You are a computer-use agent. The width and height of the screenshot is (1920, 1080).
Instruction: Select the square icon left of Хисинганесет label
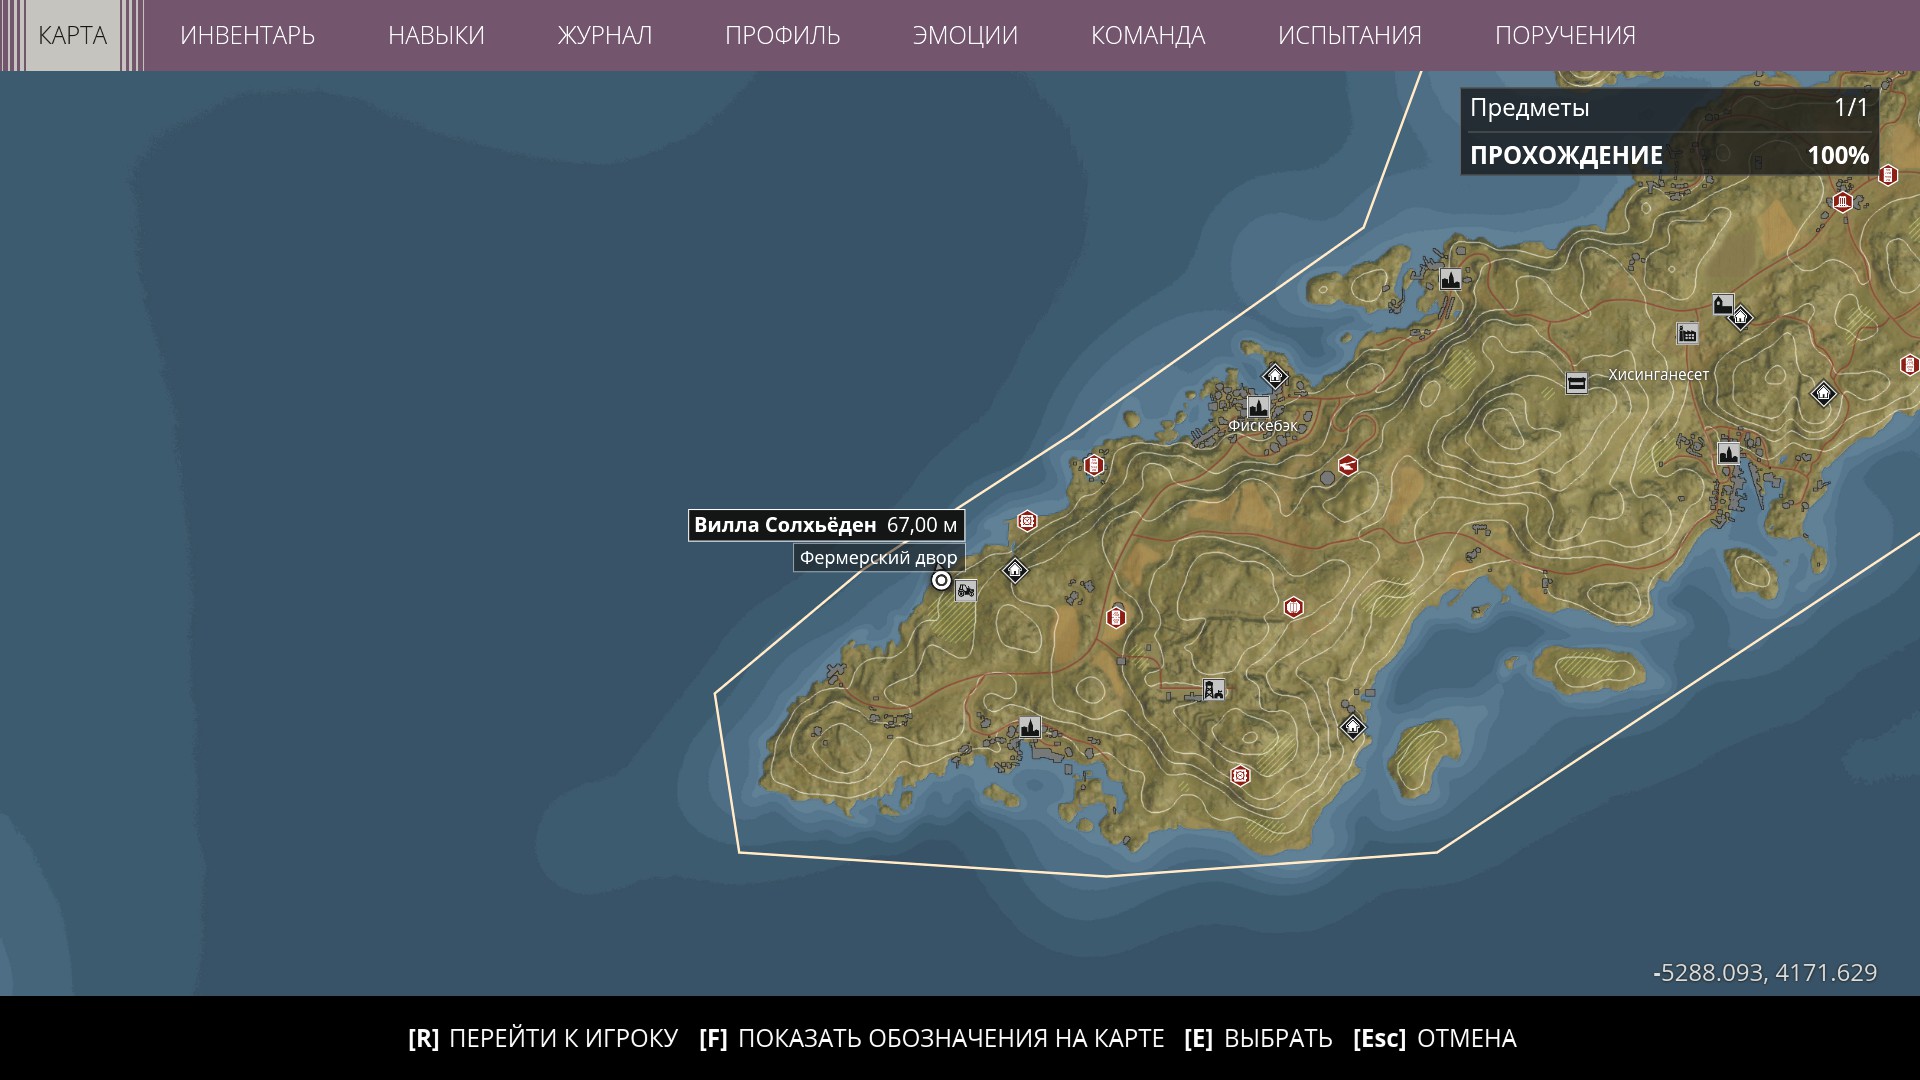(x=1577, y=382)
